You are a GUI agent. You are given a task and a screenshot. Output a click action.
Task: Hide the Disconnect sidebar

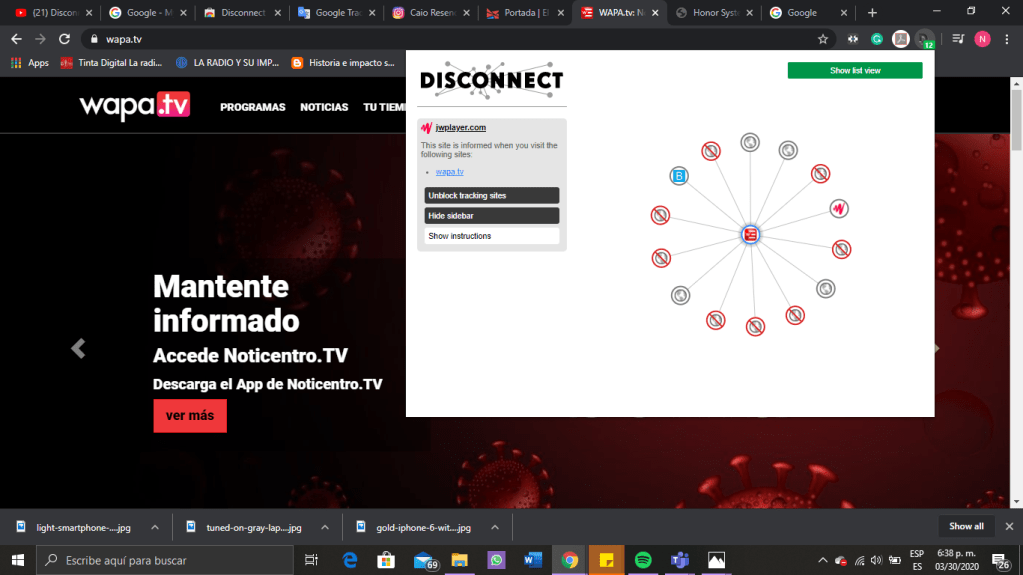(491, 216)
